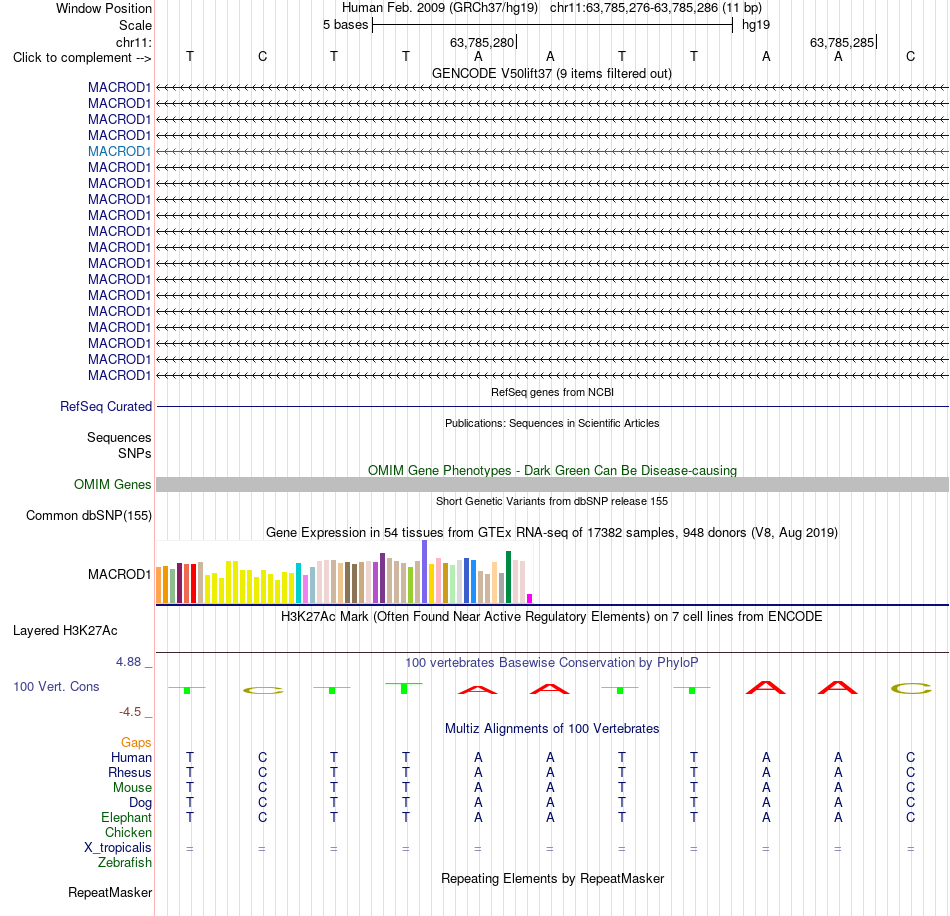
Task: Click the "Zebrafish" alignment row label
Action: pyautogui.click(x=125, y=862)
